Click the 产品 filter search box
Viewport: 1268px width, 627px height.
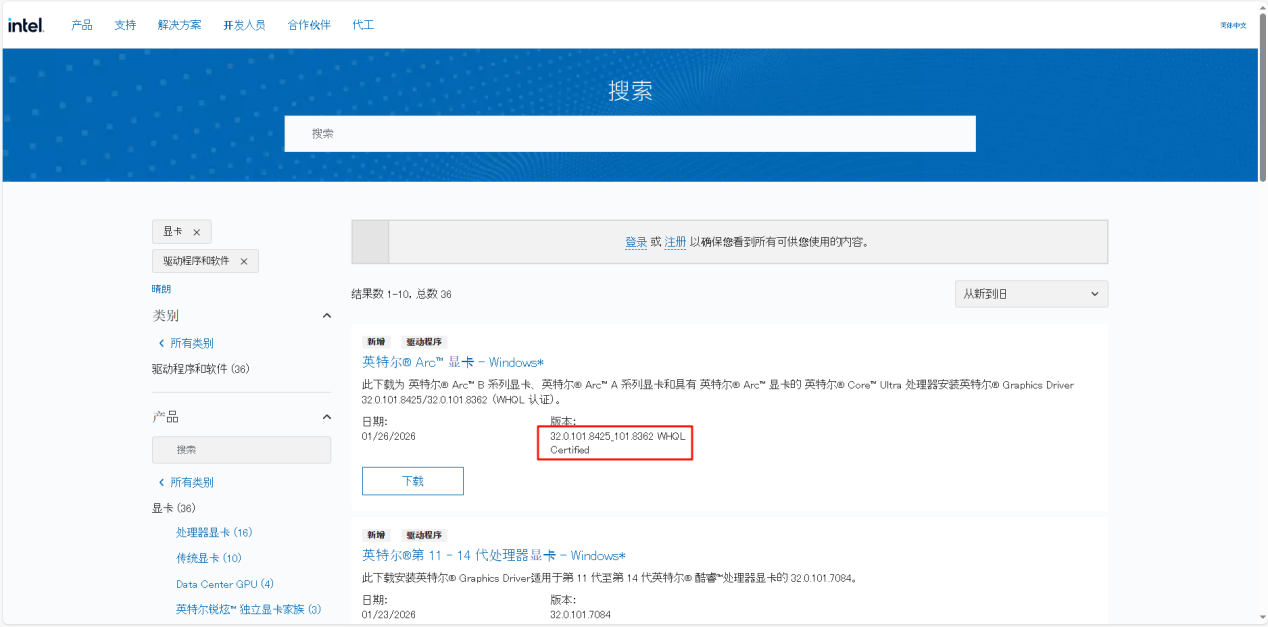click(x=241, y=450)
